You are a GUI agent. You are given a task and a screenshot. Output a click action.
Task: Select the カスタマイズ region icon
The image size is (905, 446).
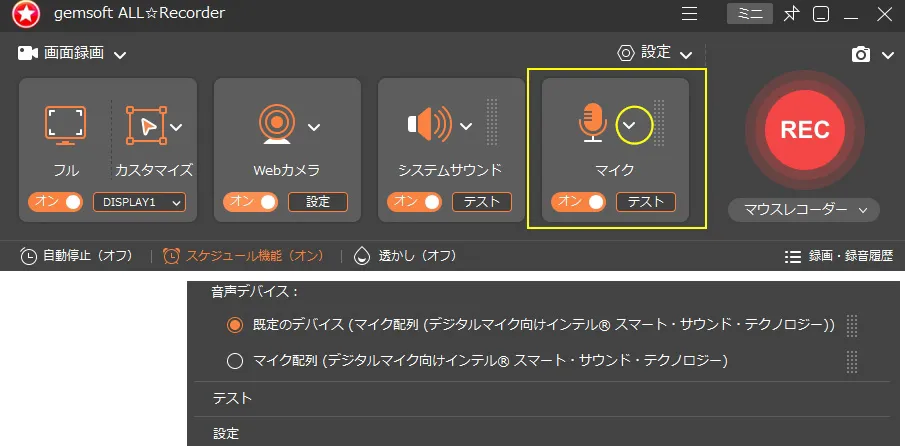pos(147,125)
